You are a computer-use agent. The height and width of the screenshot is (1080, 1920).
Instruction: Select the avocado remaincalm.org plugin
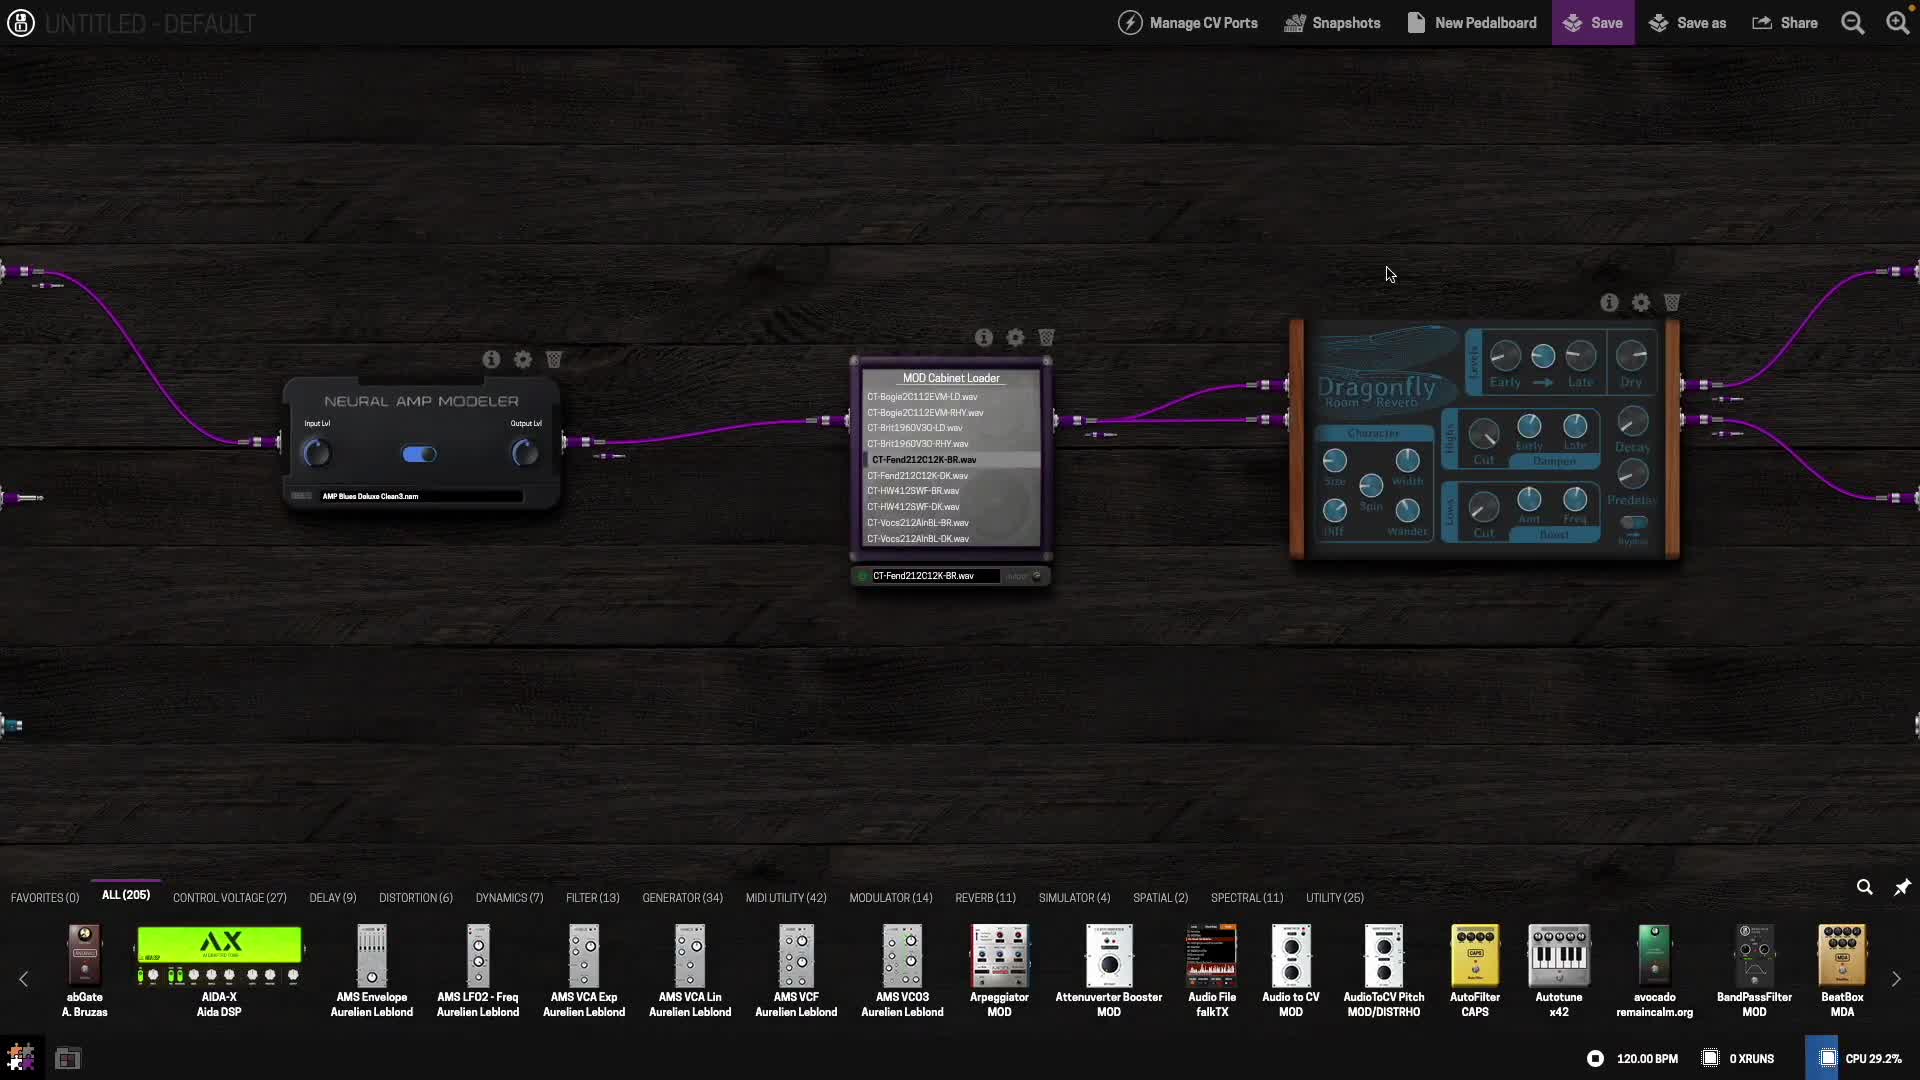click(1654, 956)
